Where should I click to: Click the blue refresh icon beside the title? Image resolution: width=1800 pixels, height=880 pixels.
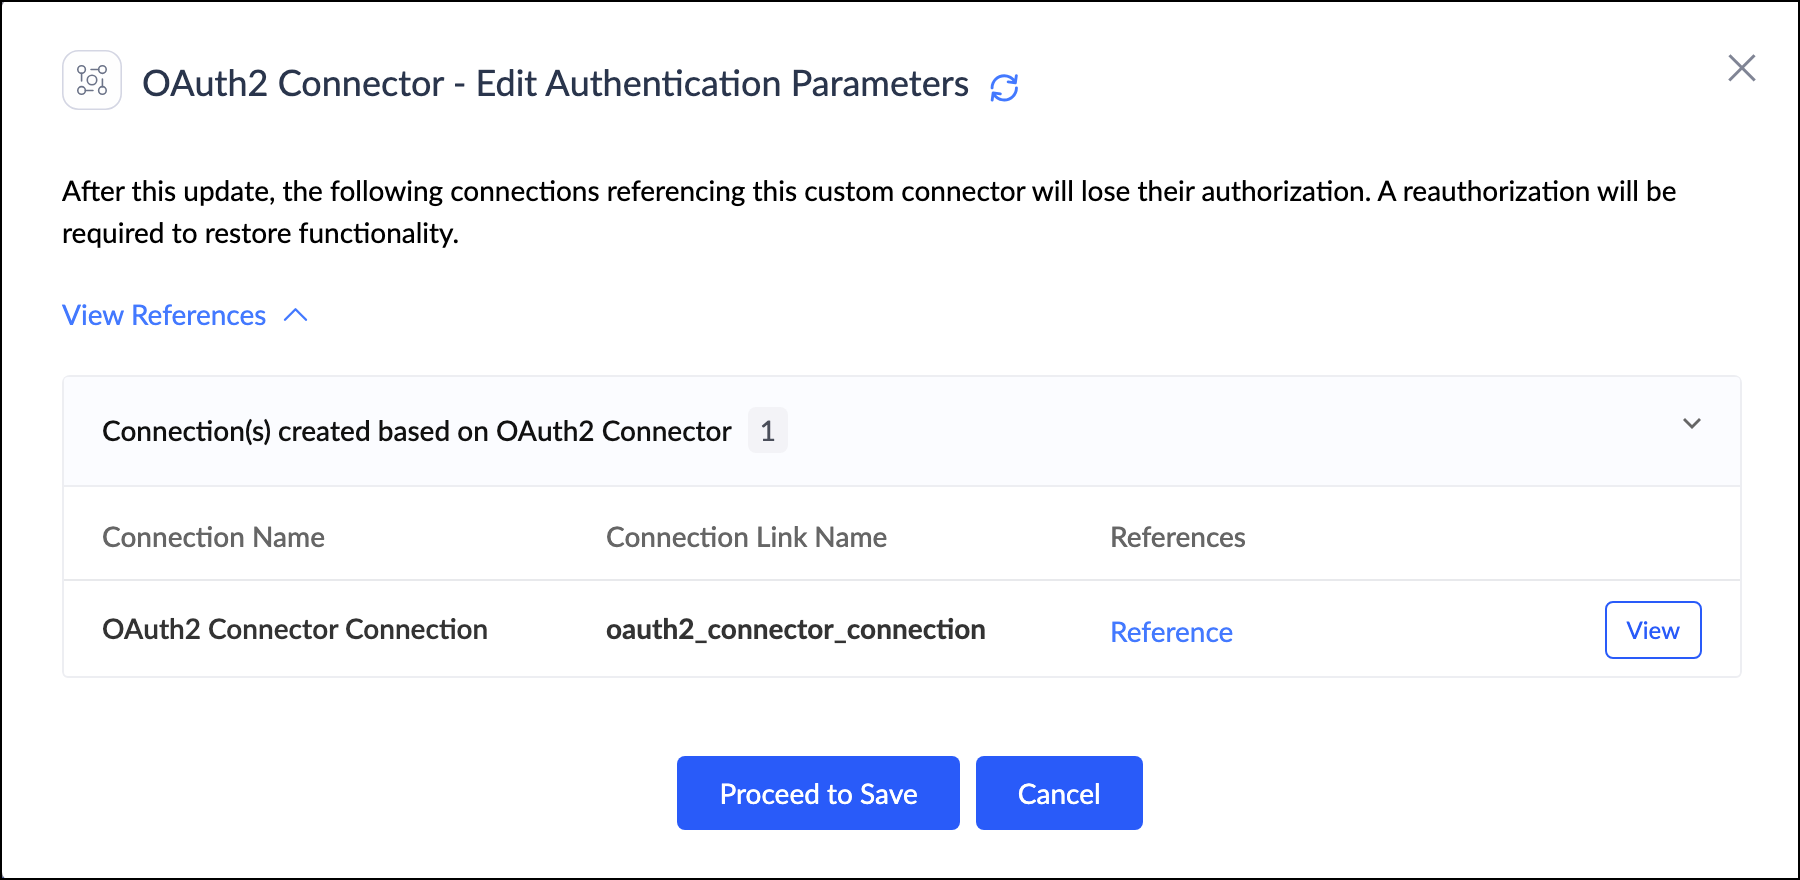pyautogui.click(x=1004, y=88)
